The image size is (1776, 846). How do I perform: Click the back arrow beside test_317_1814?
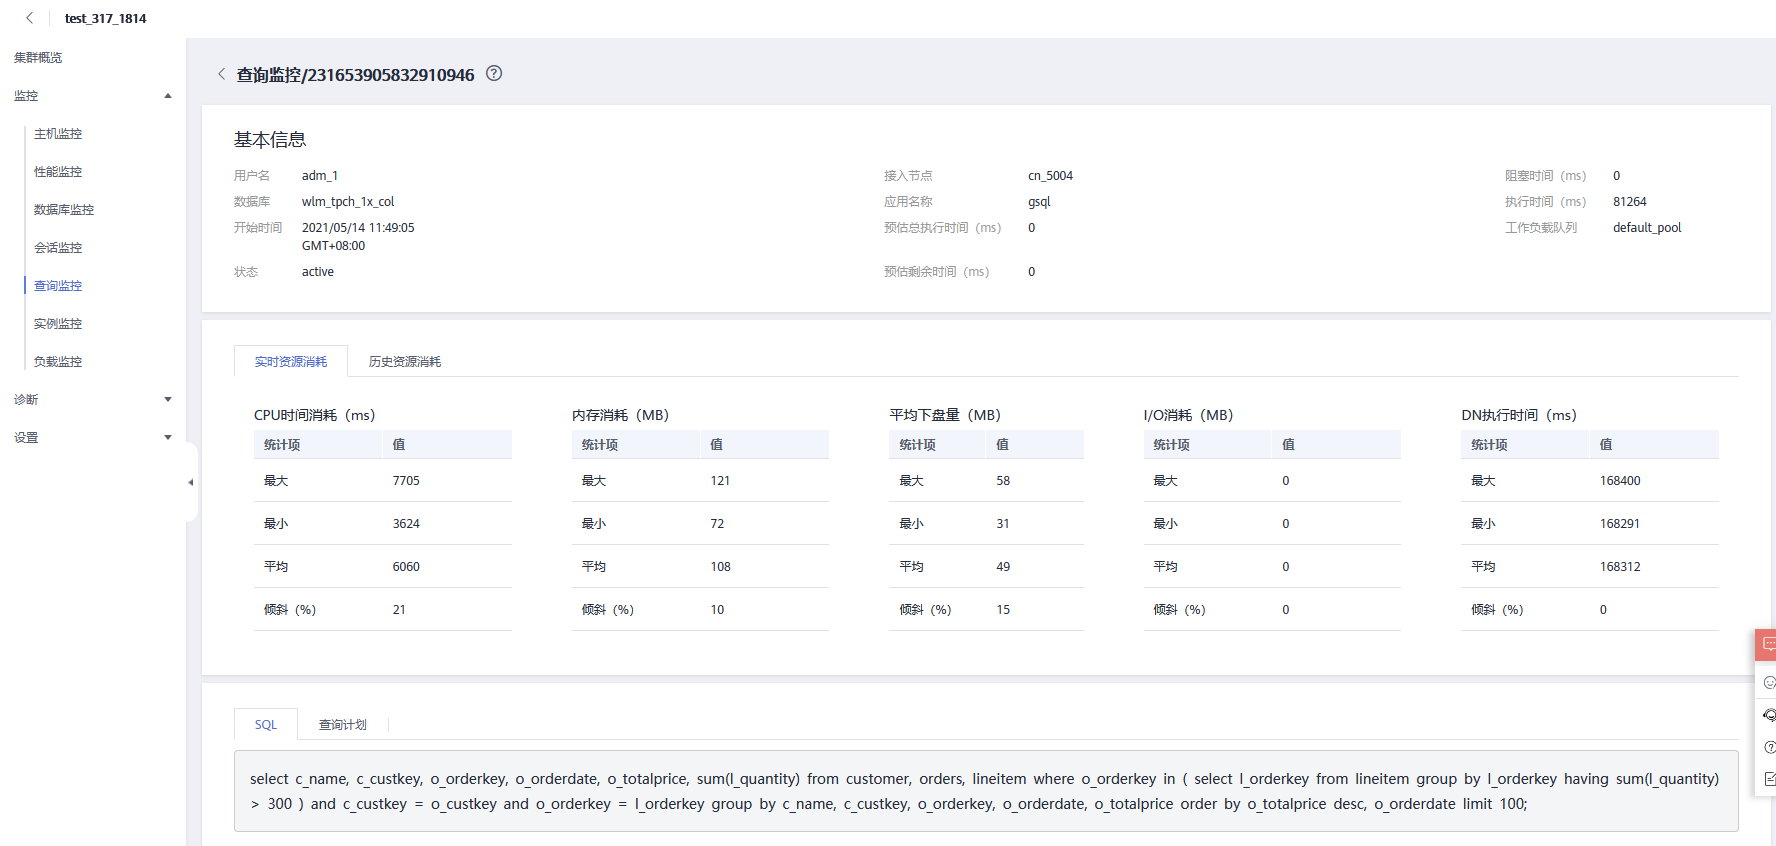click(30, 18)
